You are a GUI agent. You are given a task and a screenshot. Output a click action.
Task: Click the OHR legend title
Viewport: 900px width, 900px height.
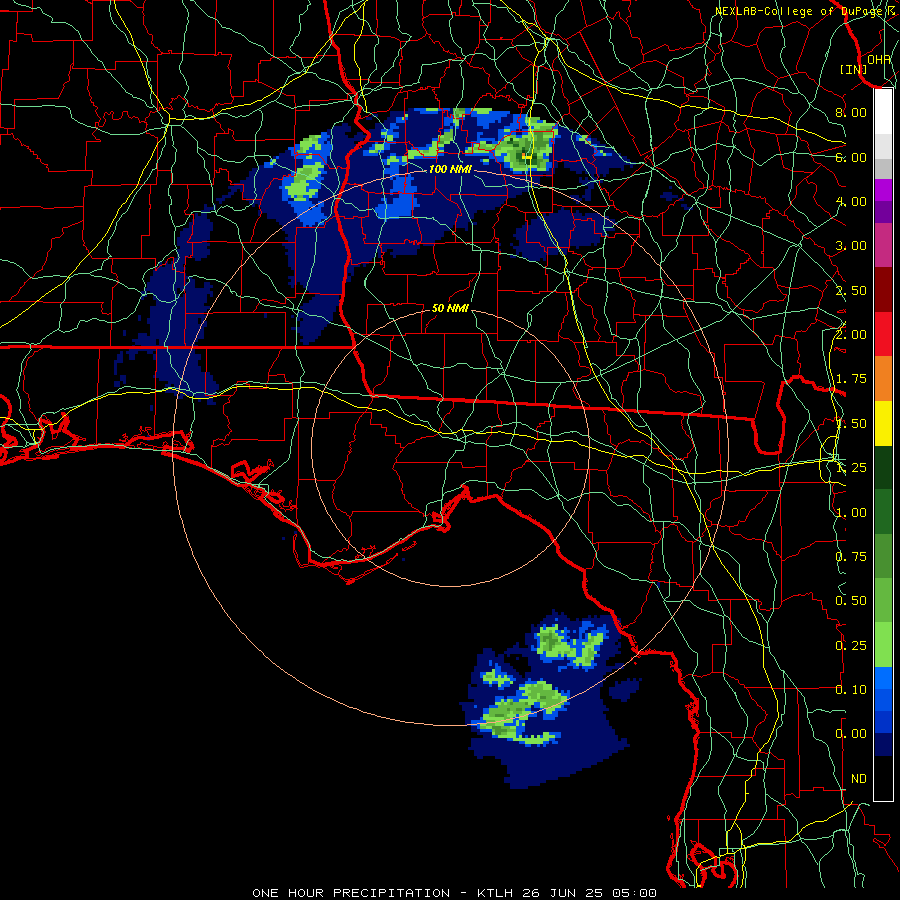(x=878, y=59)
